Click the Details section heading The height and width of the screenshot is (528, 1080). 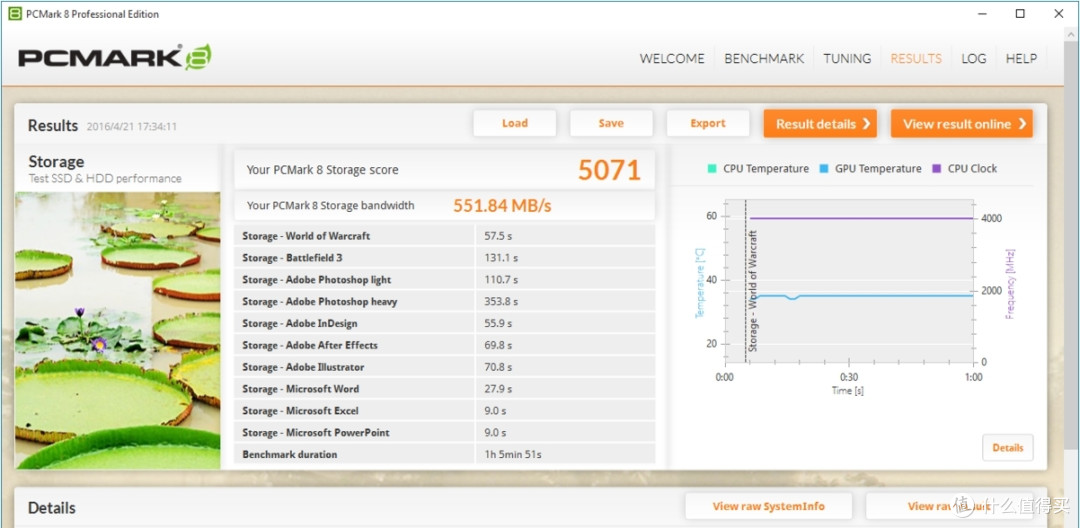click(x=52, y=508)
